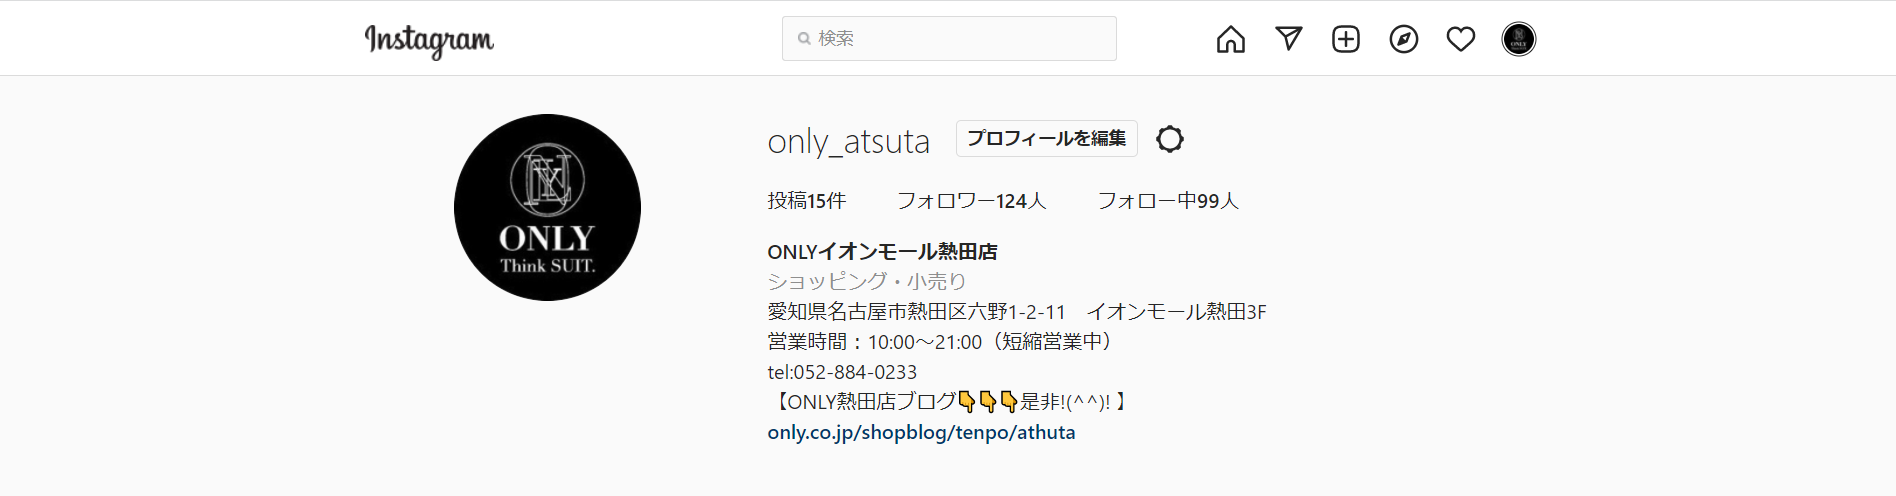Click the ショッピング・小売り category label
Screen dimensions: 1896x496
pyautogui.click(x=867, y=282)
